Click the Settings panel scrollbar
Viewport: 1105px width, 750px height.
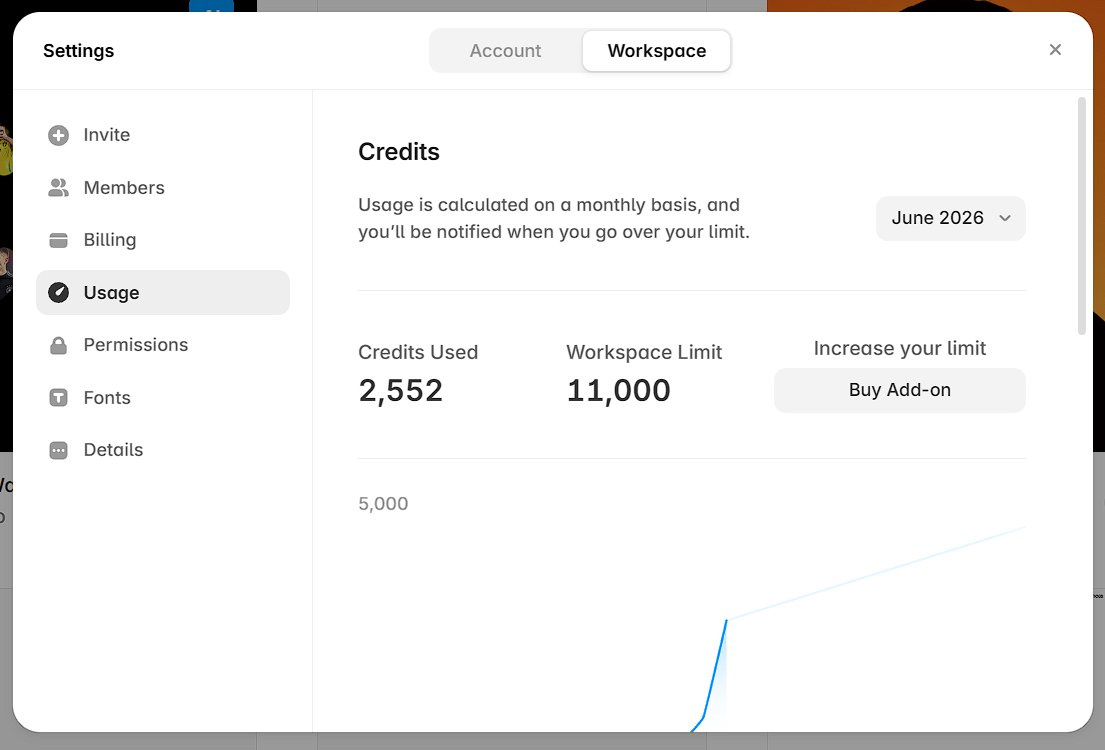tap(1082, 216)
